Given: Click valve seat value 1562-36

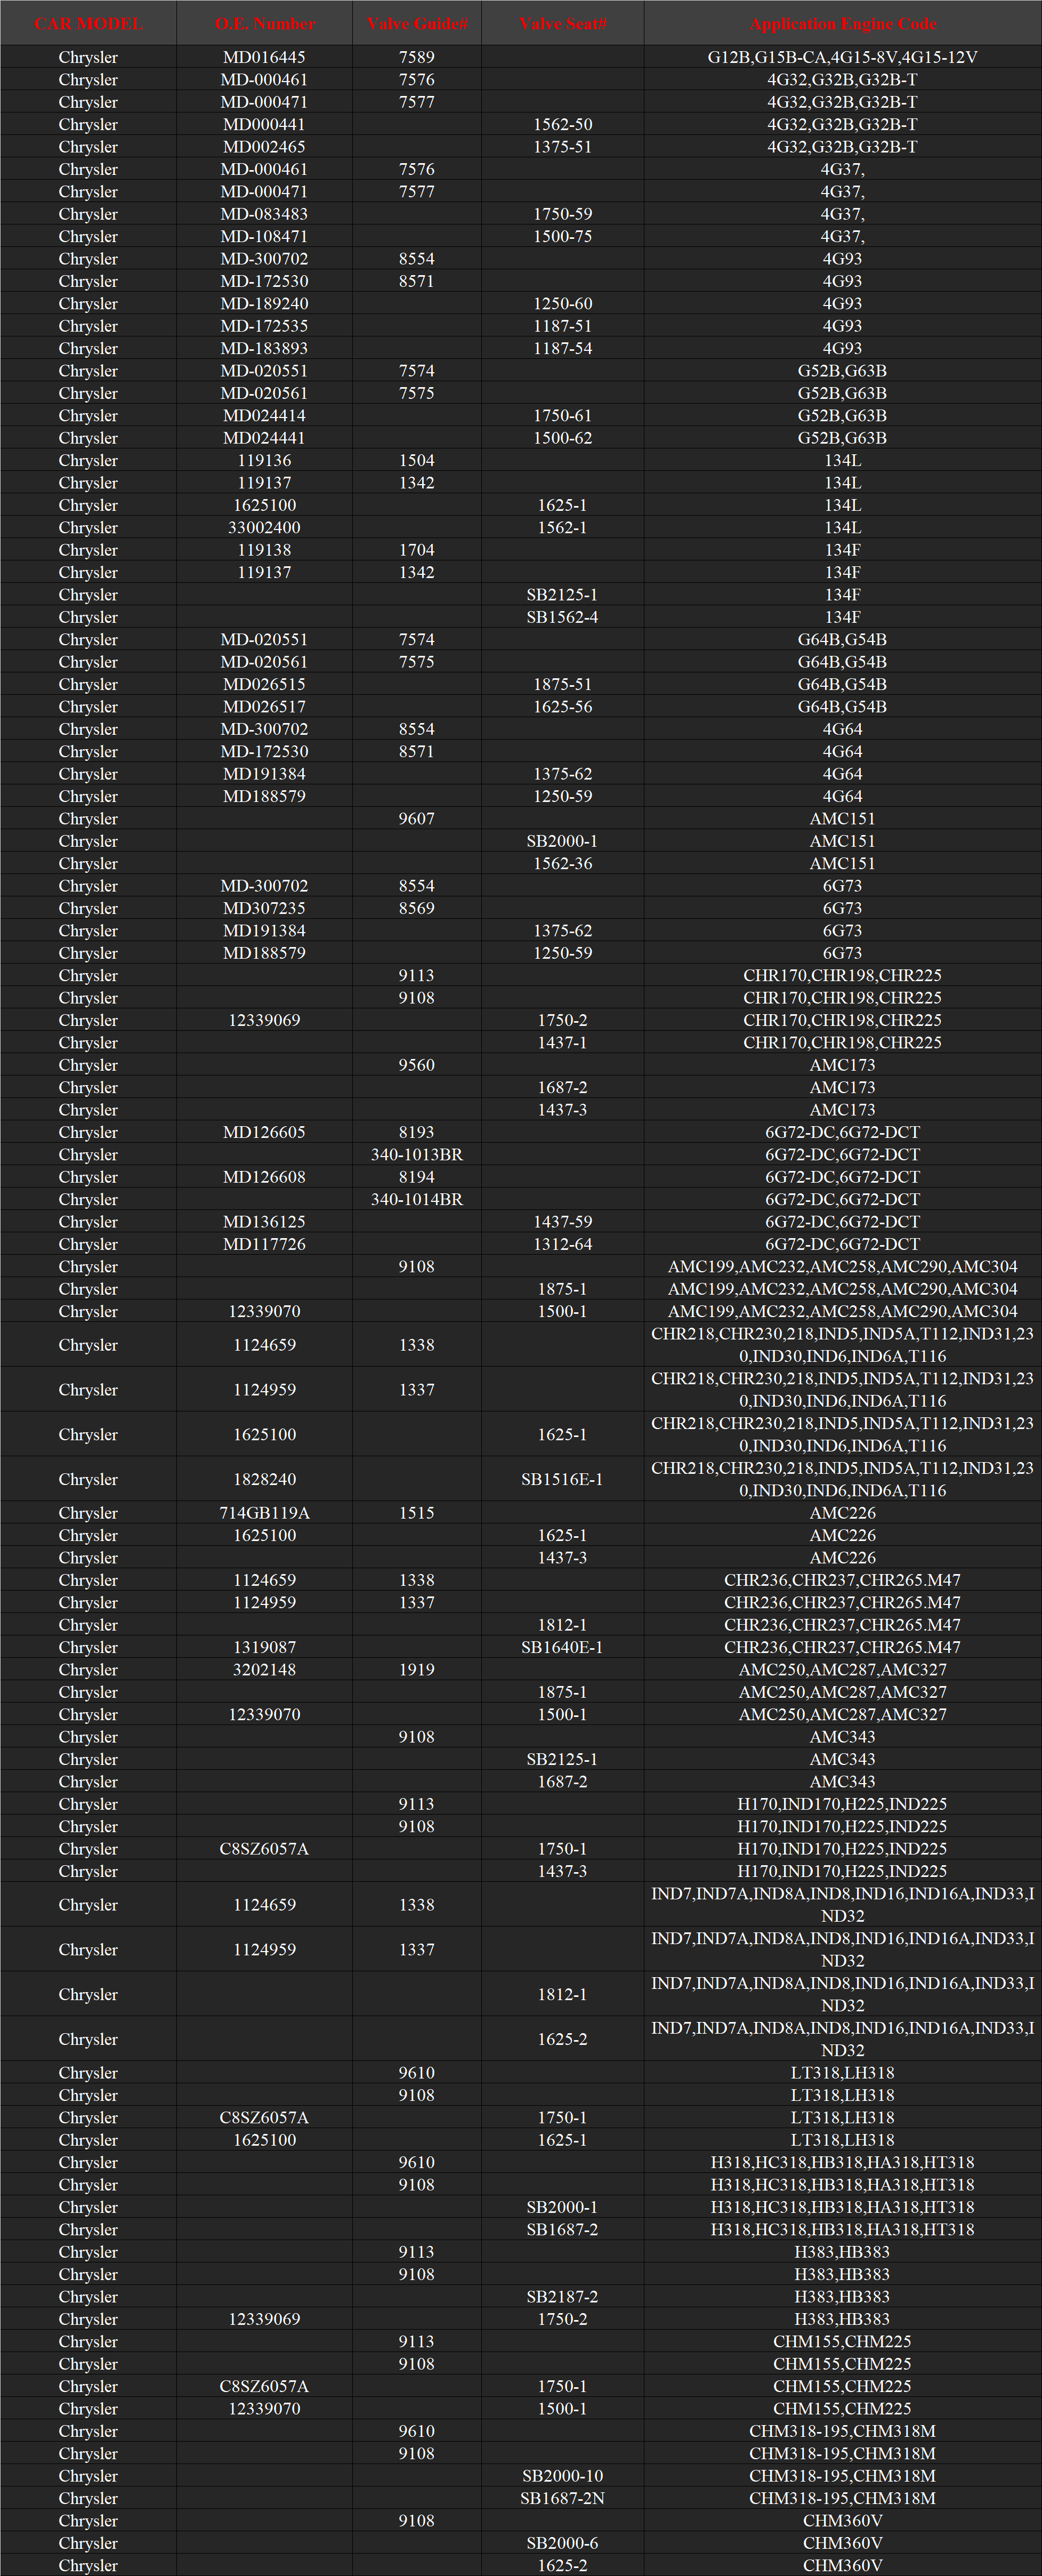Looking at the screenshot, I should pos(563,863).
